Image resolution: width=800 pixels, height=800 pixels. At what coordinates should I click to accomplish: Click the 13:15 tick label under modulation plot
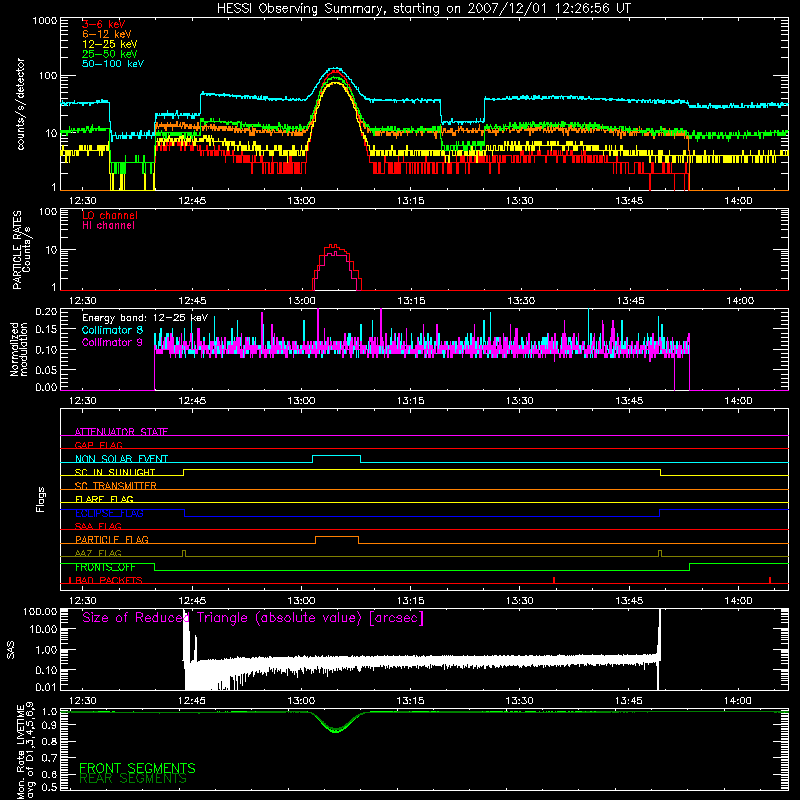pos(411,401)
